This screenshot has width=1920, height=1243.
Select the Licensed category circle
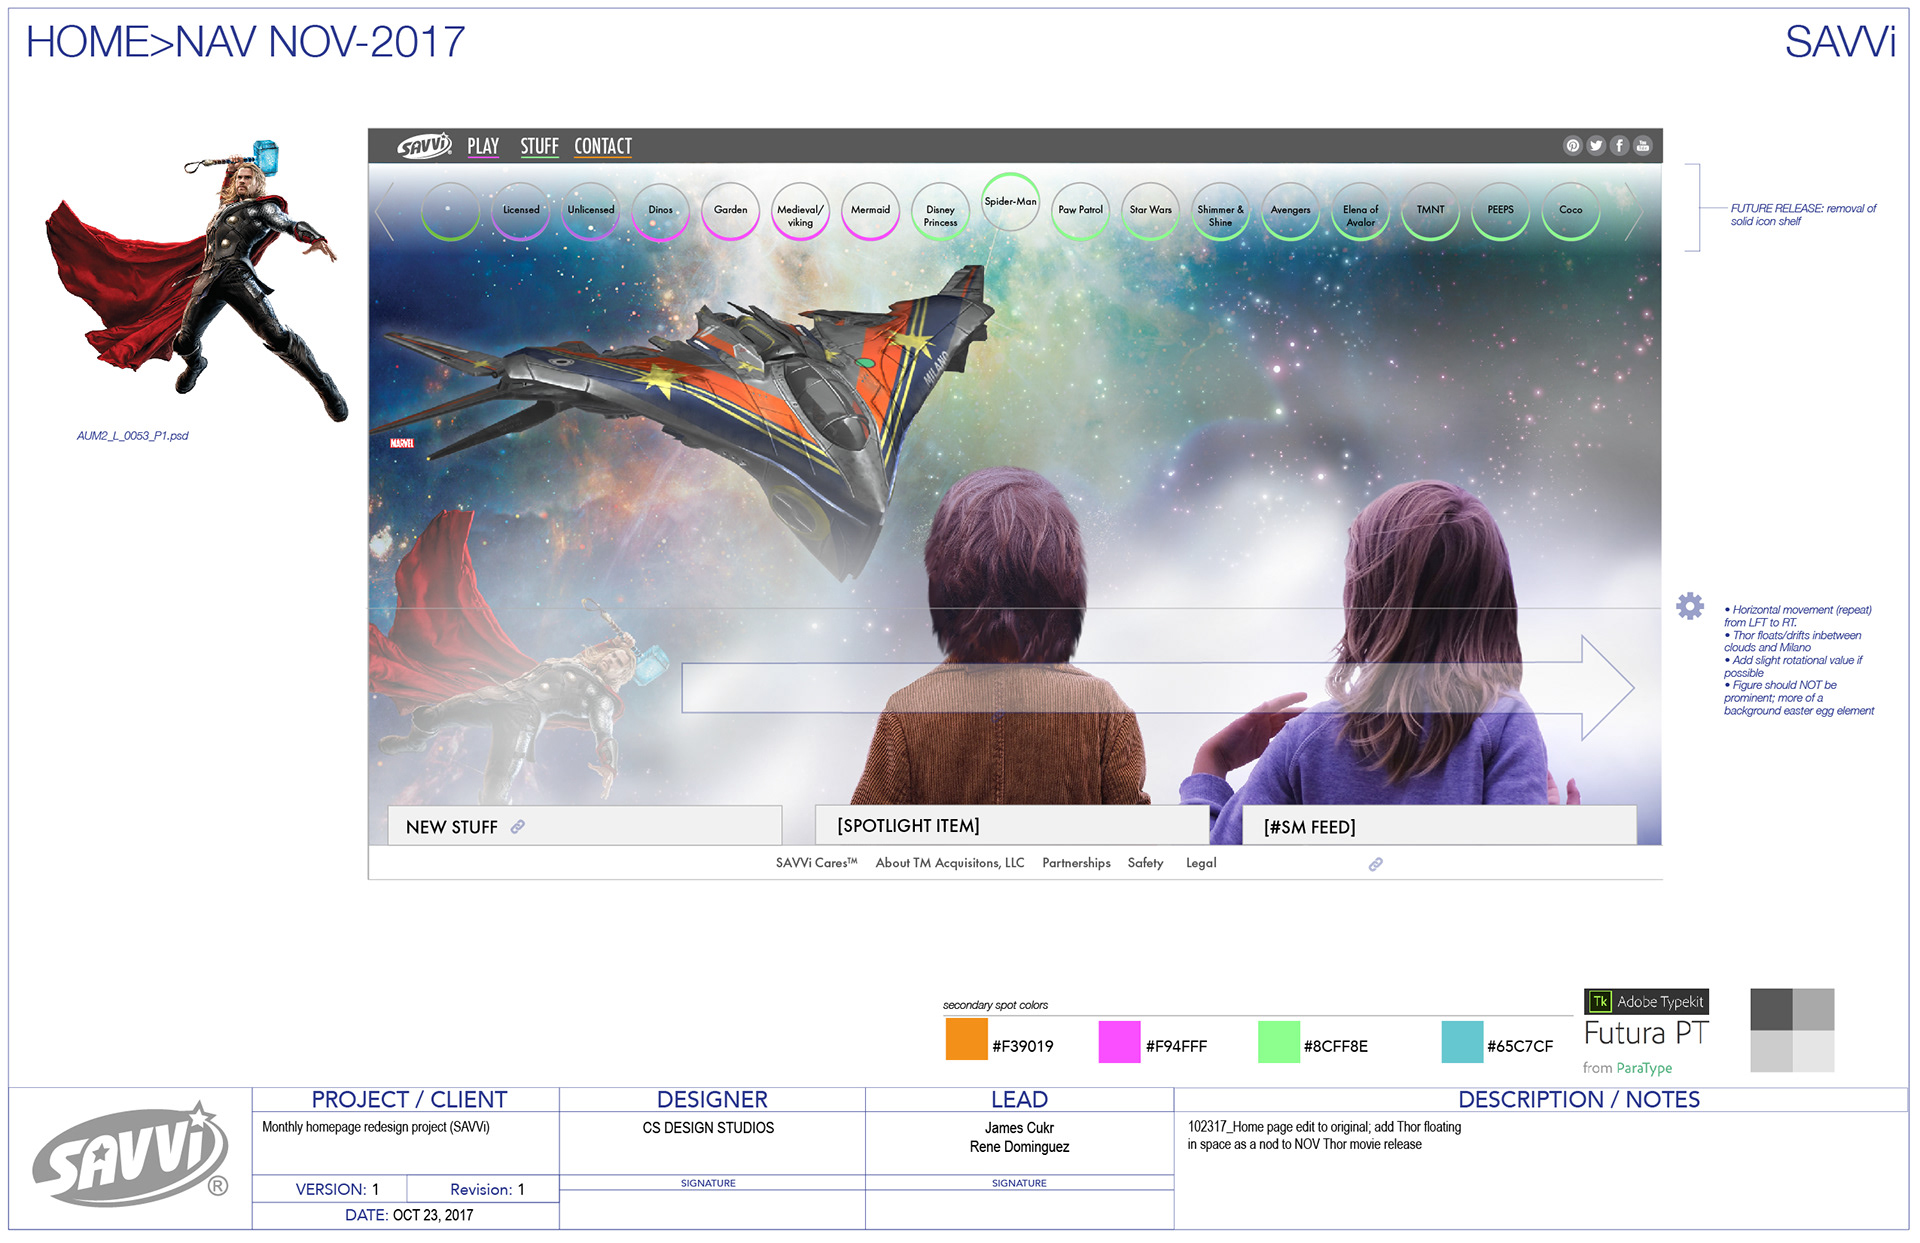click(x=521, y=210)
